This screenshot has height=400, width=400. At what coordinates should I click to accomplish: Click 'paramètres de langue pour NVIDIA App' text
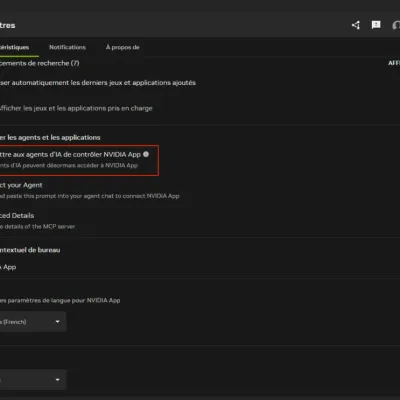coord(64,300)
